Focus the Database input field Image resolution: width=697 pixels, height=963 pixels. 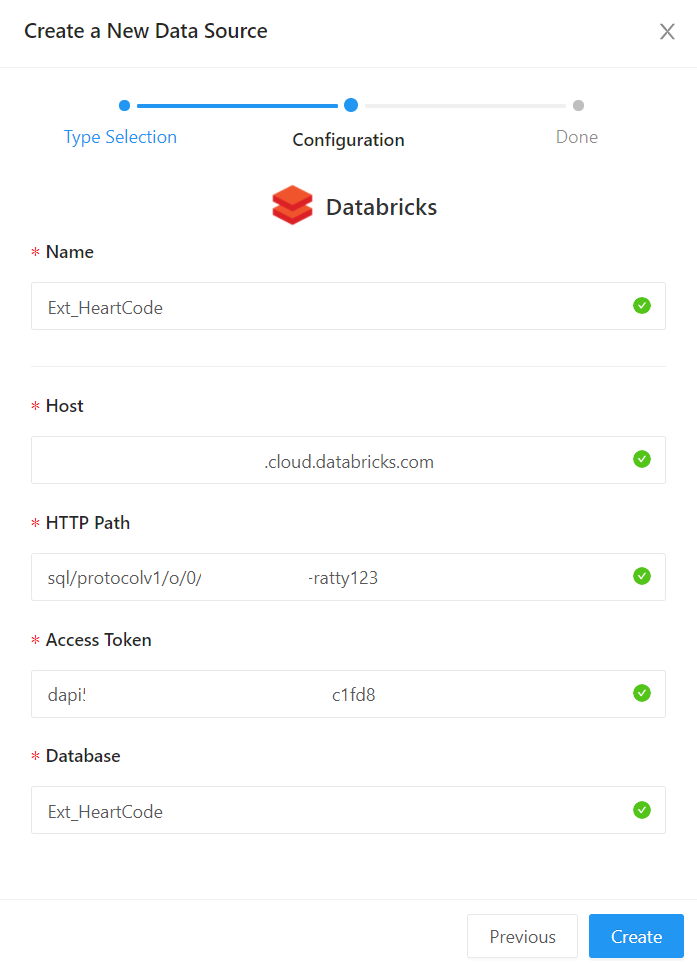(330, 811)
